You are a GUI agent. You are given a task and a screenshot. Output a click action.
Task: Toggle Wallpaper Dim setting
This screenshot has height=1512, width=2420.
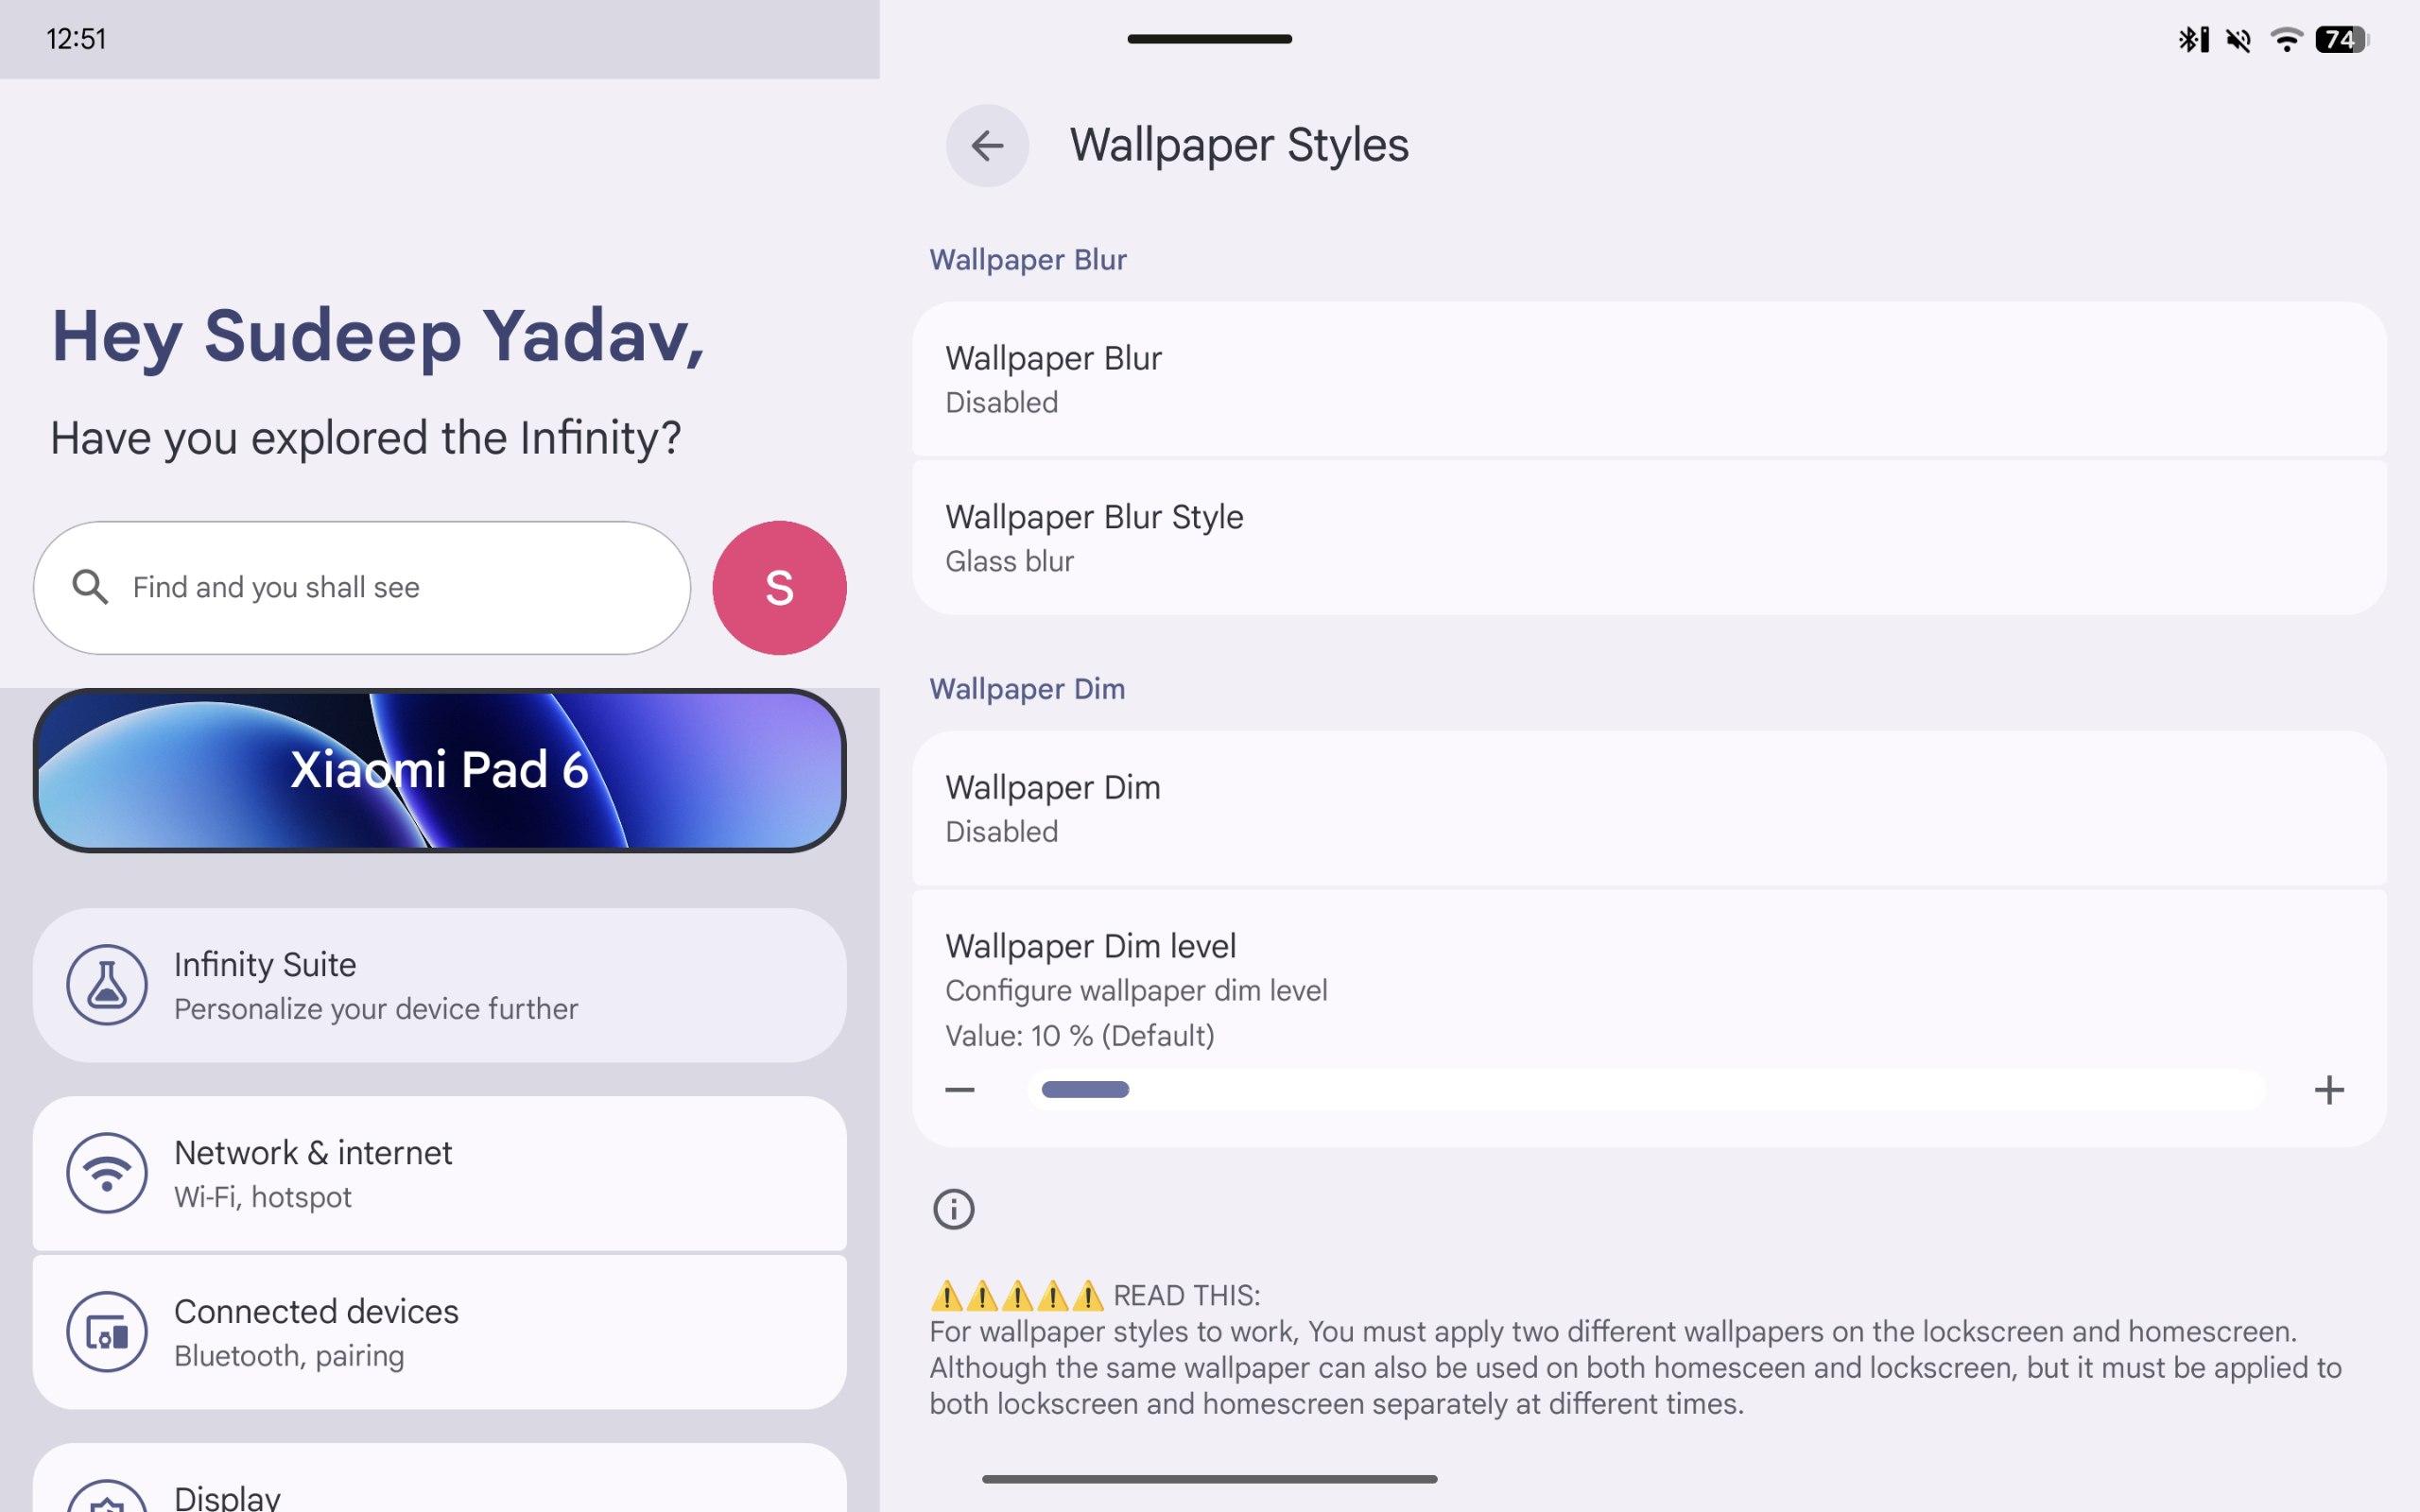[1649, 808]
